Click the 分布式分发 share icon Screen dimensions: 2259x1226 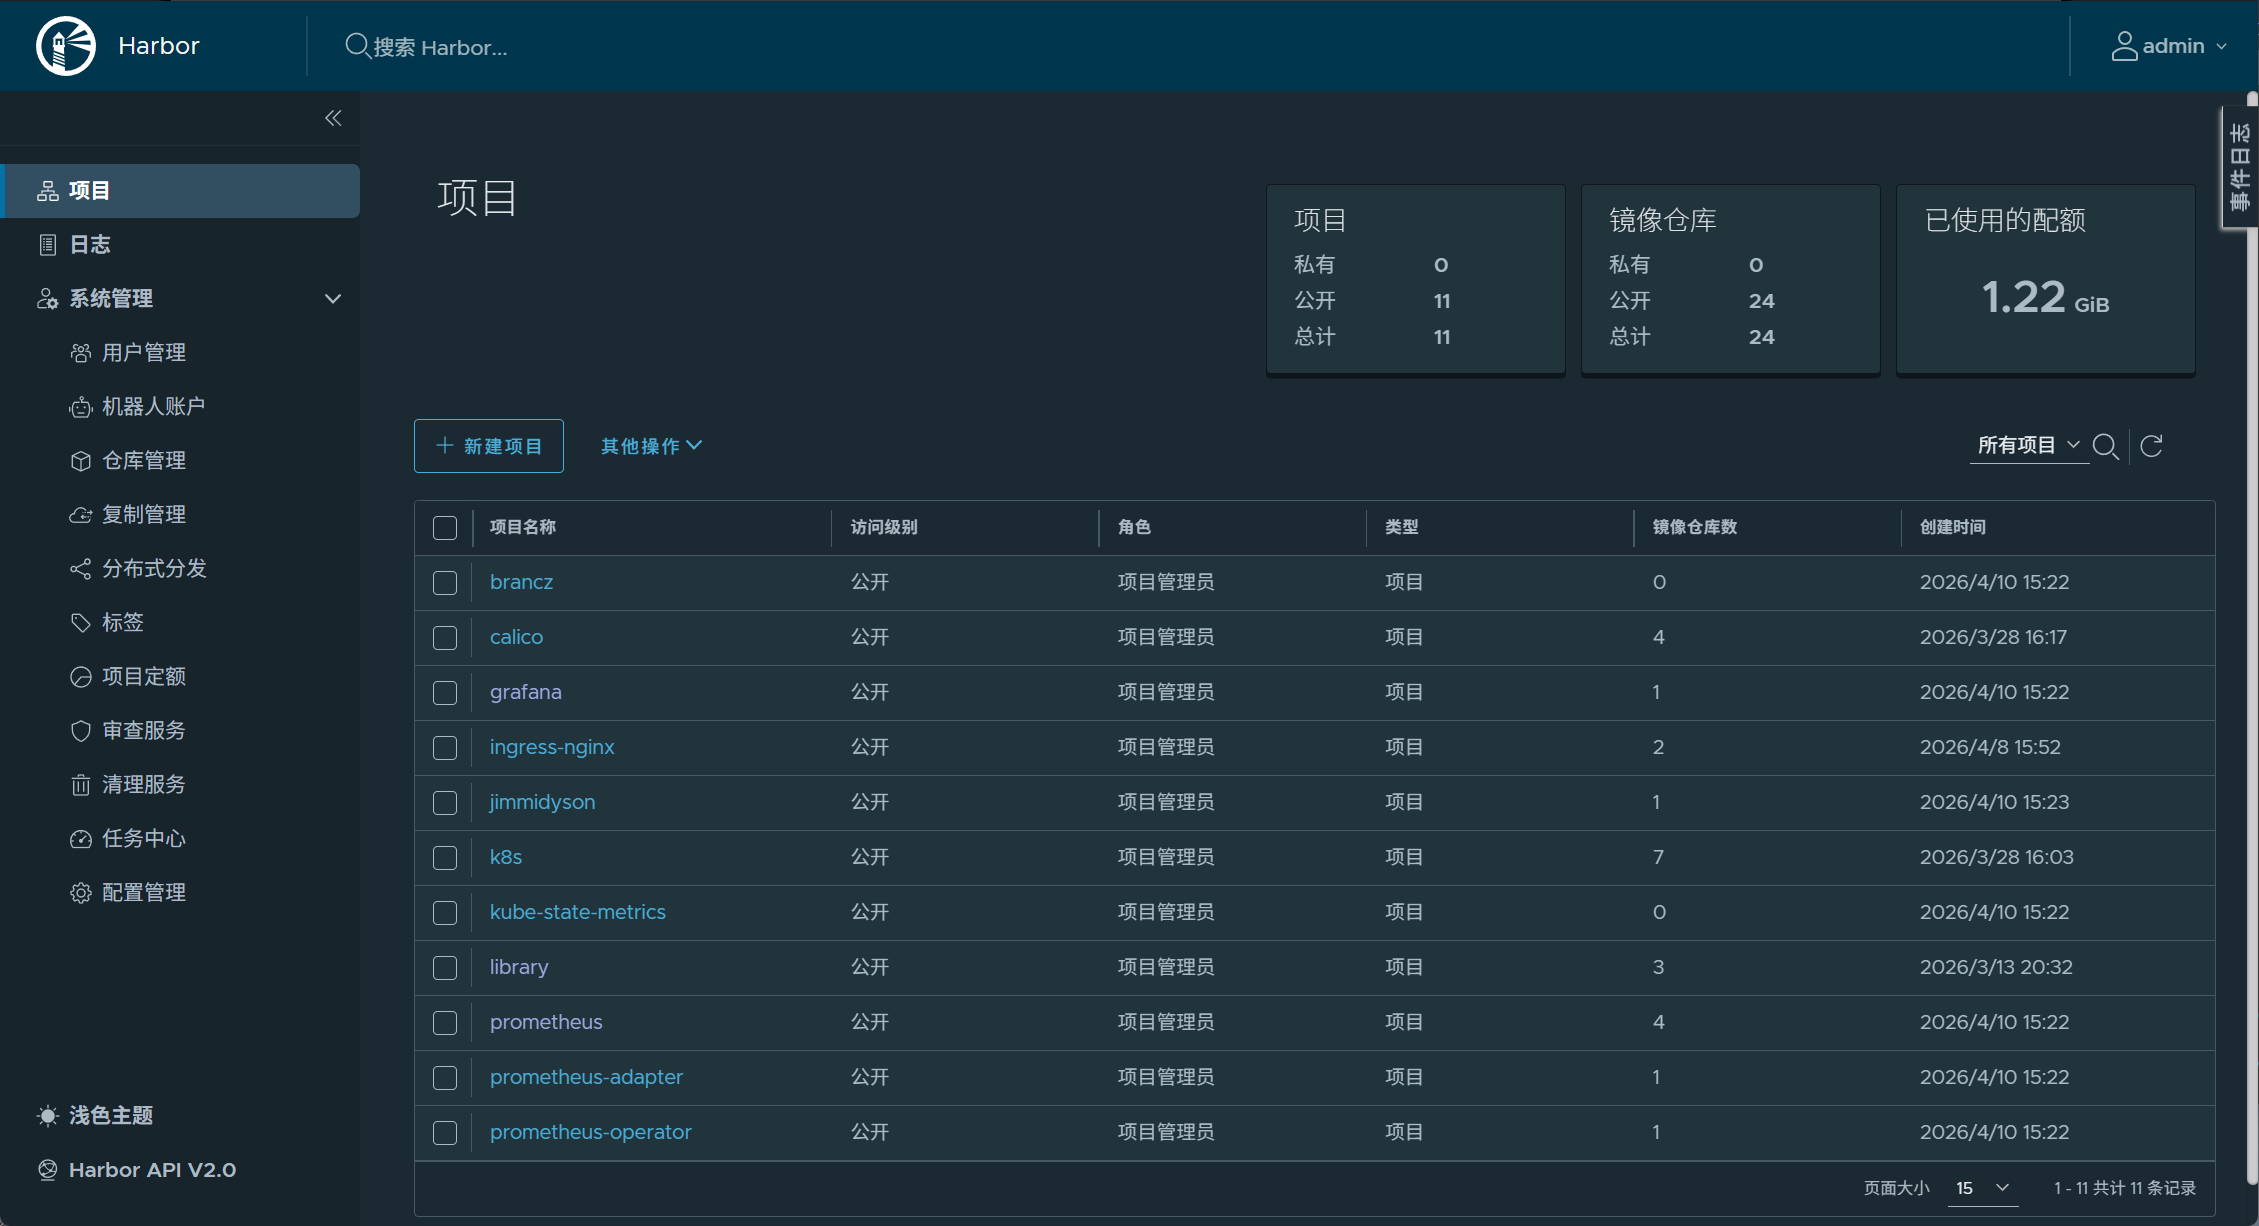click(80, 569)
